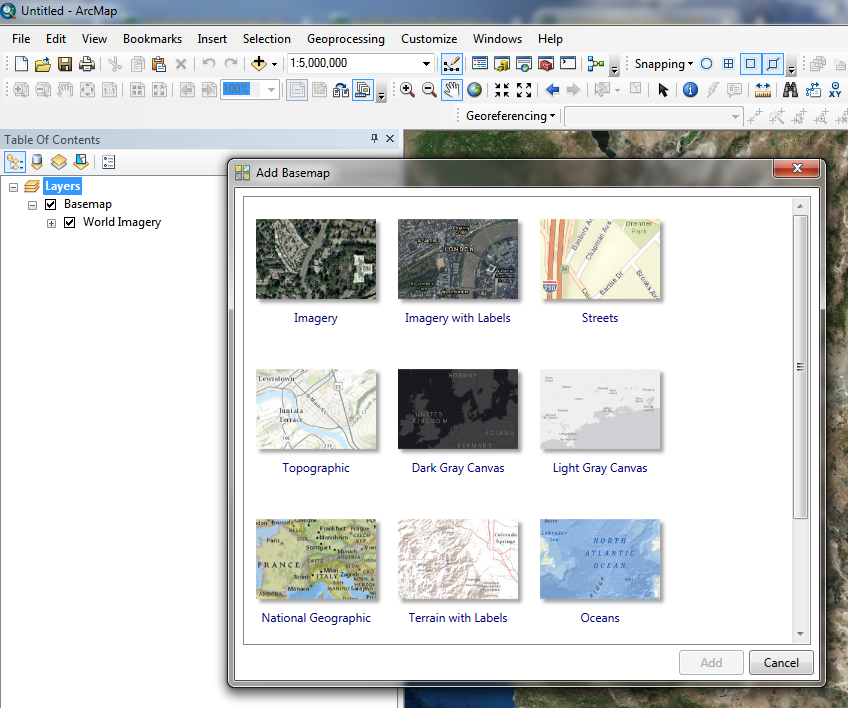Image resolution: width=848 pixels, height=708 pixels.
Task: Open the Bookmarks menu
Action: pyautogui.click(x=153, y=39)
